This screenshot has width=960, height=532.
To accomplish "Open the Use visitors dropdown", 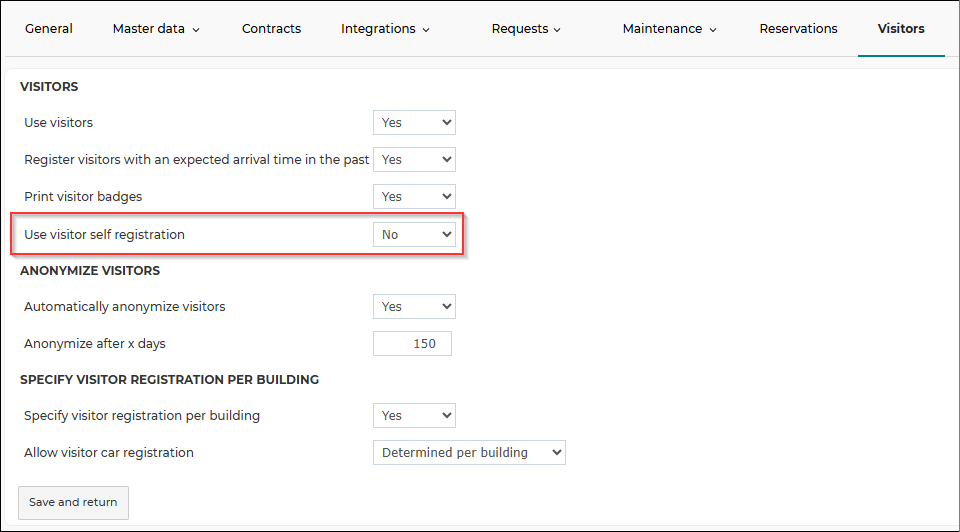I will pos(414,122).
